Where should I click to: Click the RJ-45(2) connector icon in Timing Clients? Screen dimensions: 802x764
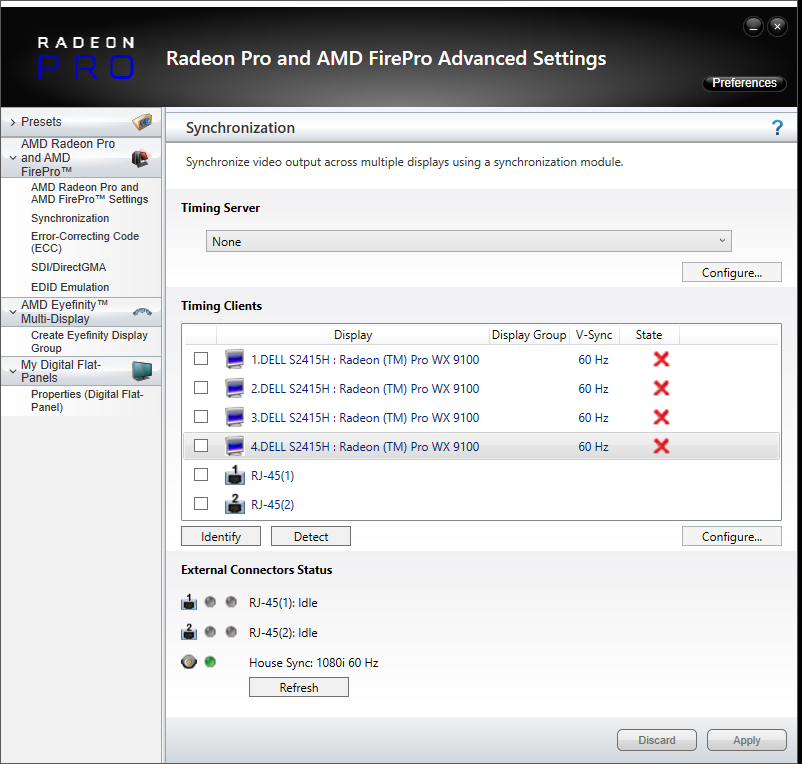235,504
